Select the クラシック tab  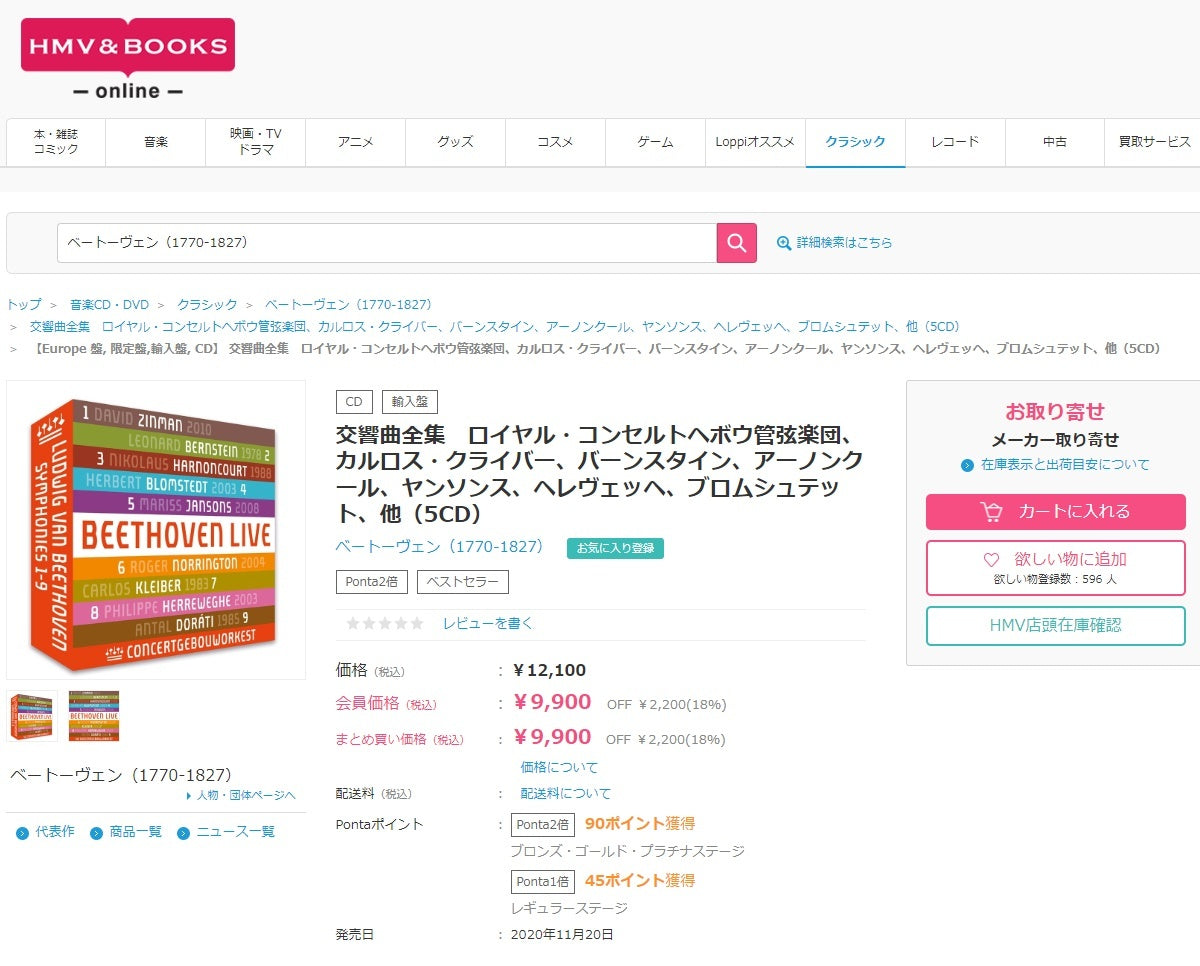click(x=856, y=142)
